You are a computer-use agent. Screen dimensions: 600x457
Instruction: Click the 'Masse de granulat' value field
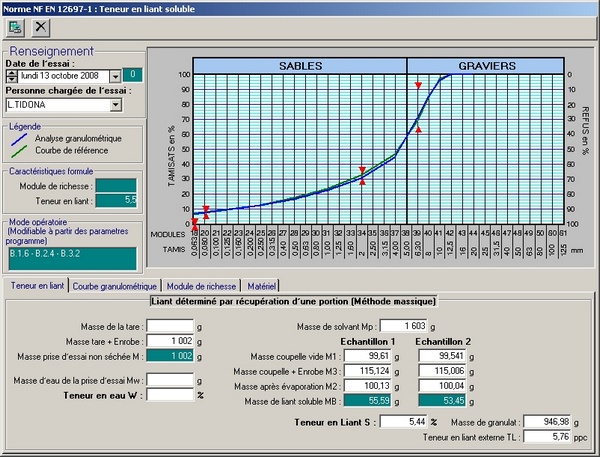point(545,422)
